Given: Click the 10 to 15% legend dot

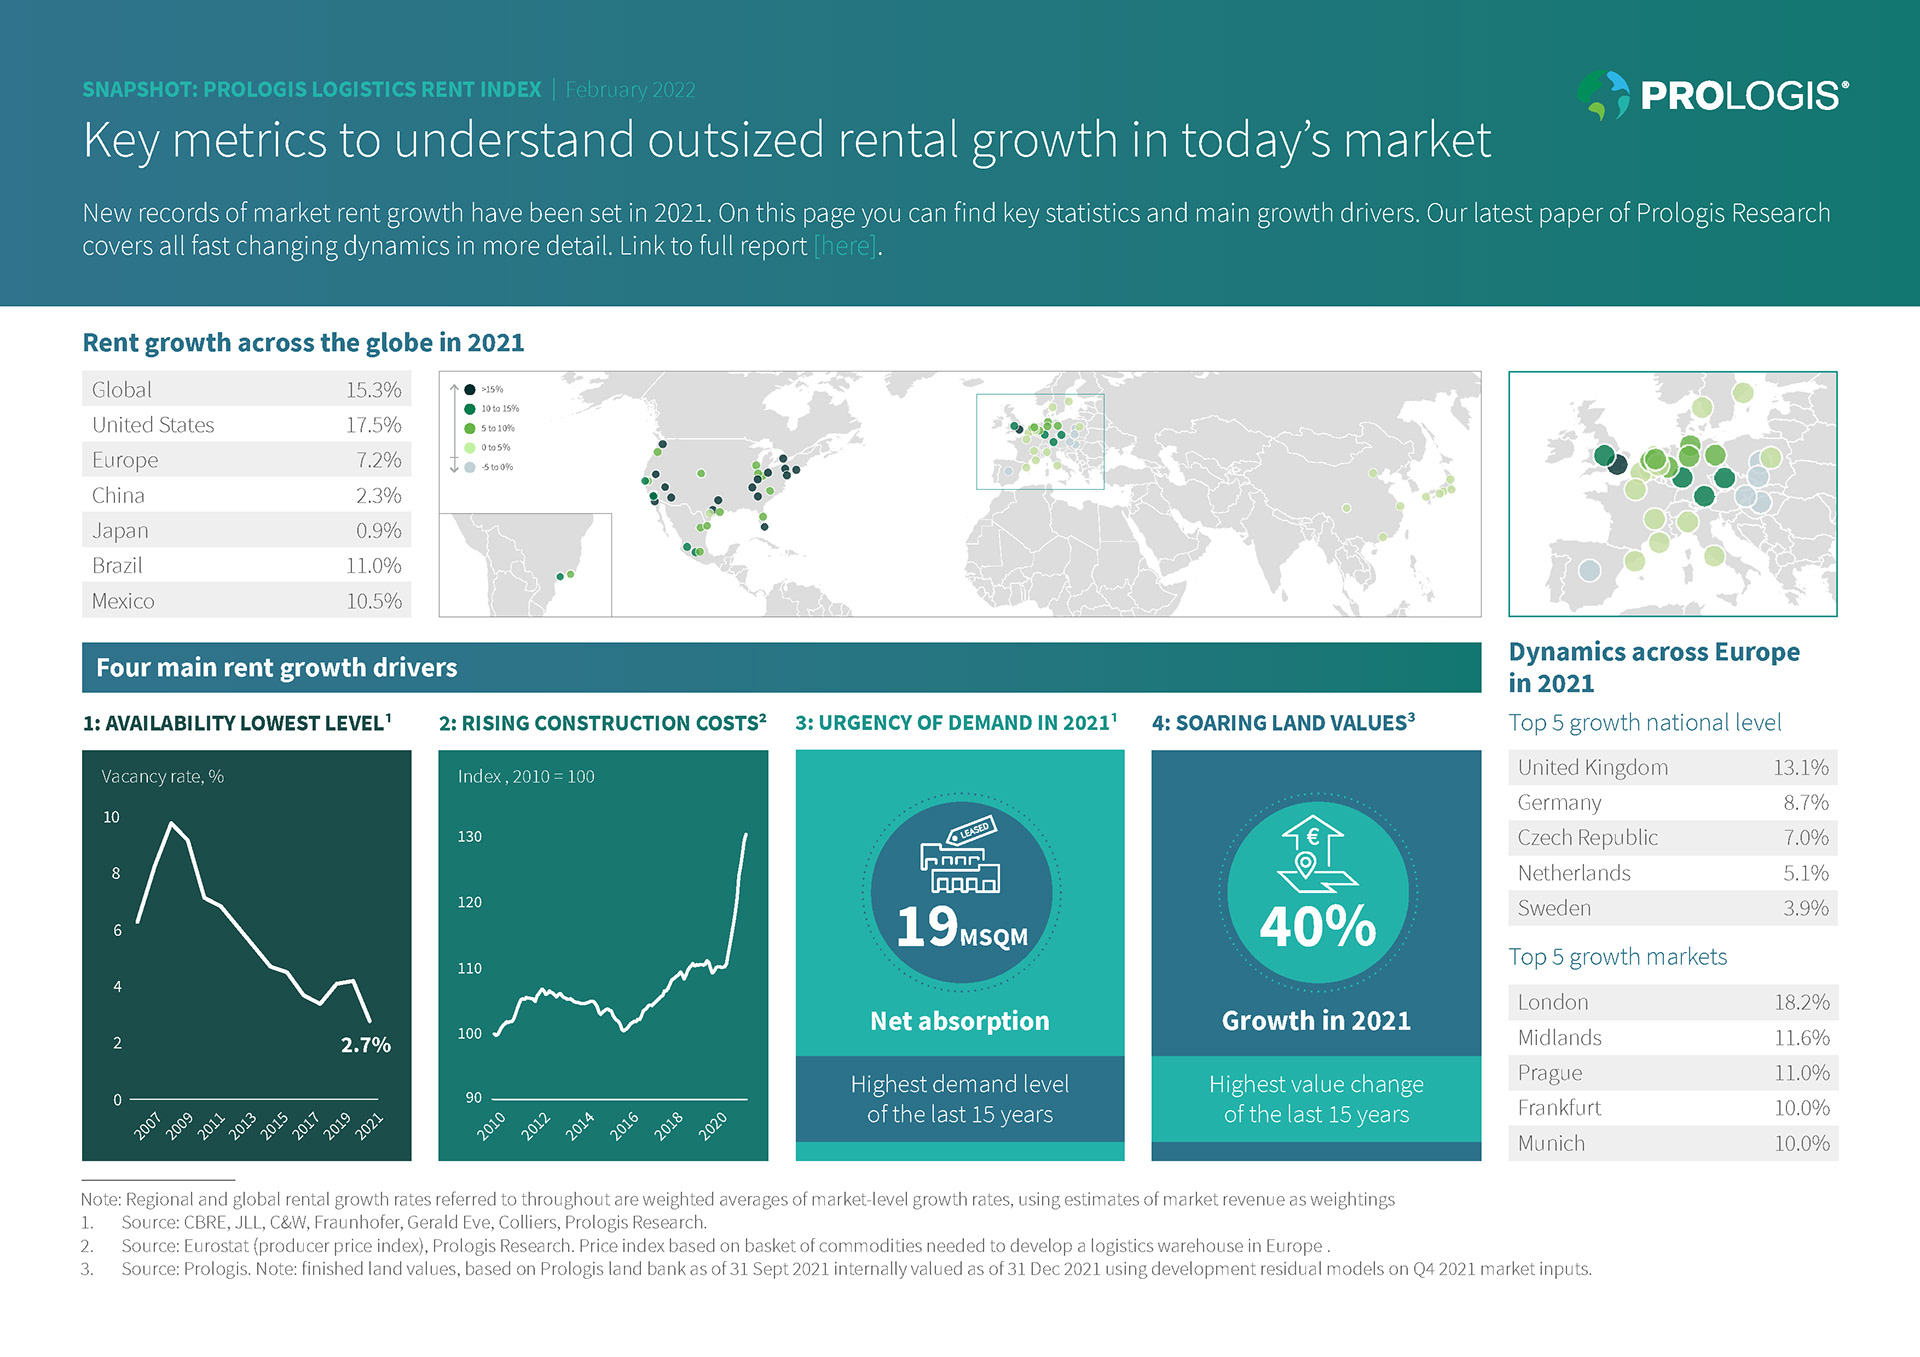Looking at the screenshot, I should (469, 409).
